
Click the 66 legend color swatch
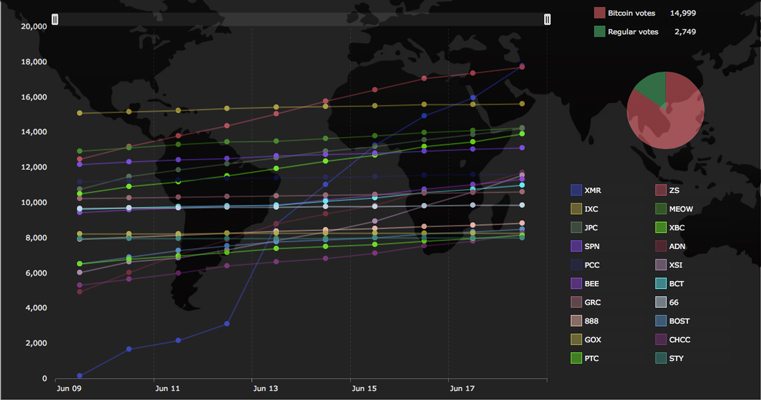tap(661, 302)
